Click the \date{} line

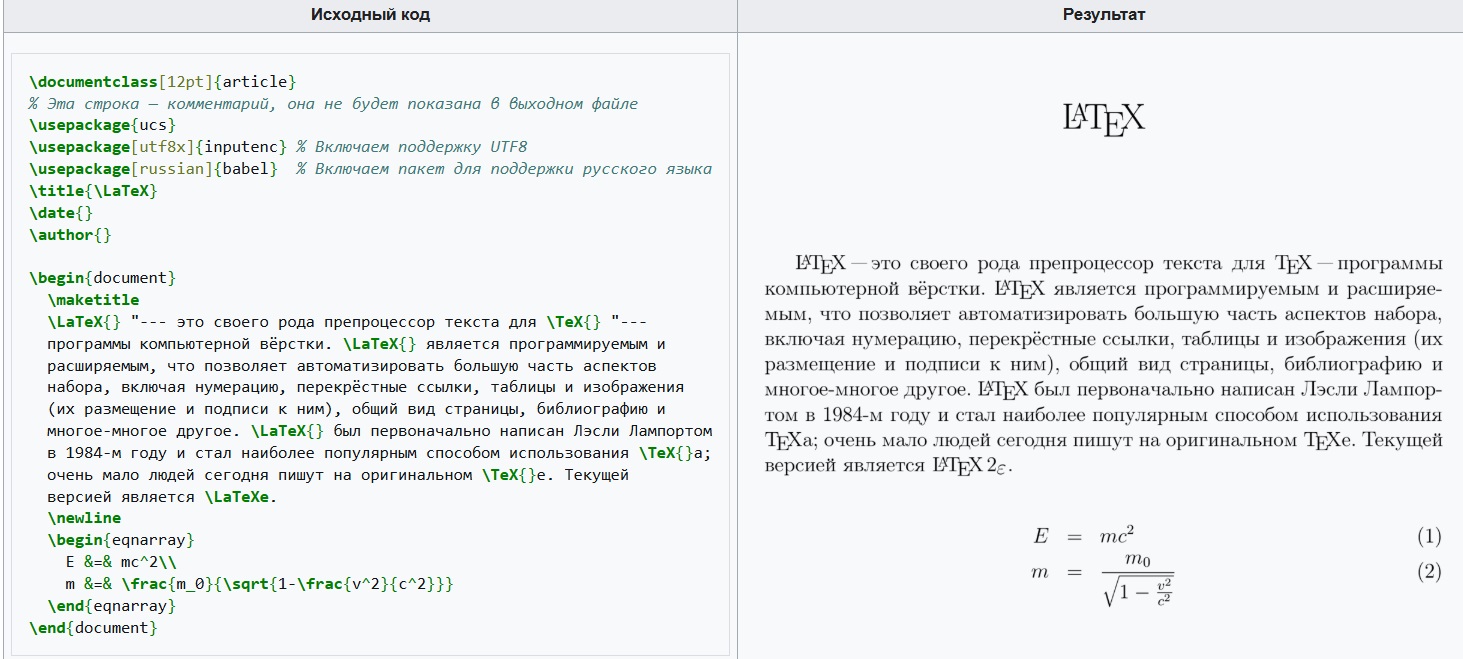[62, 213]
